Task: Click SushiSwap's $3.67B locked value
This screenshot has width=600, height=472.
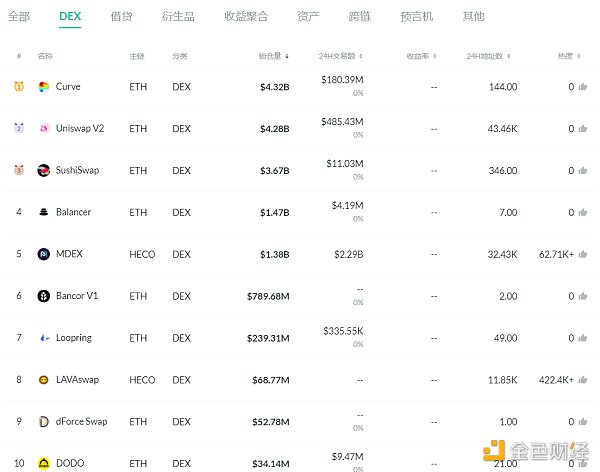Action: pyautogui.click(x=275, y=171)
